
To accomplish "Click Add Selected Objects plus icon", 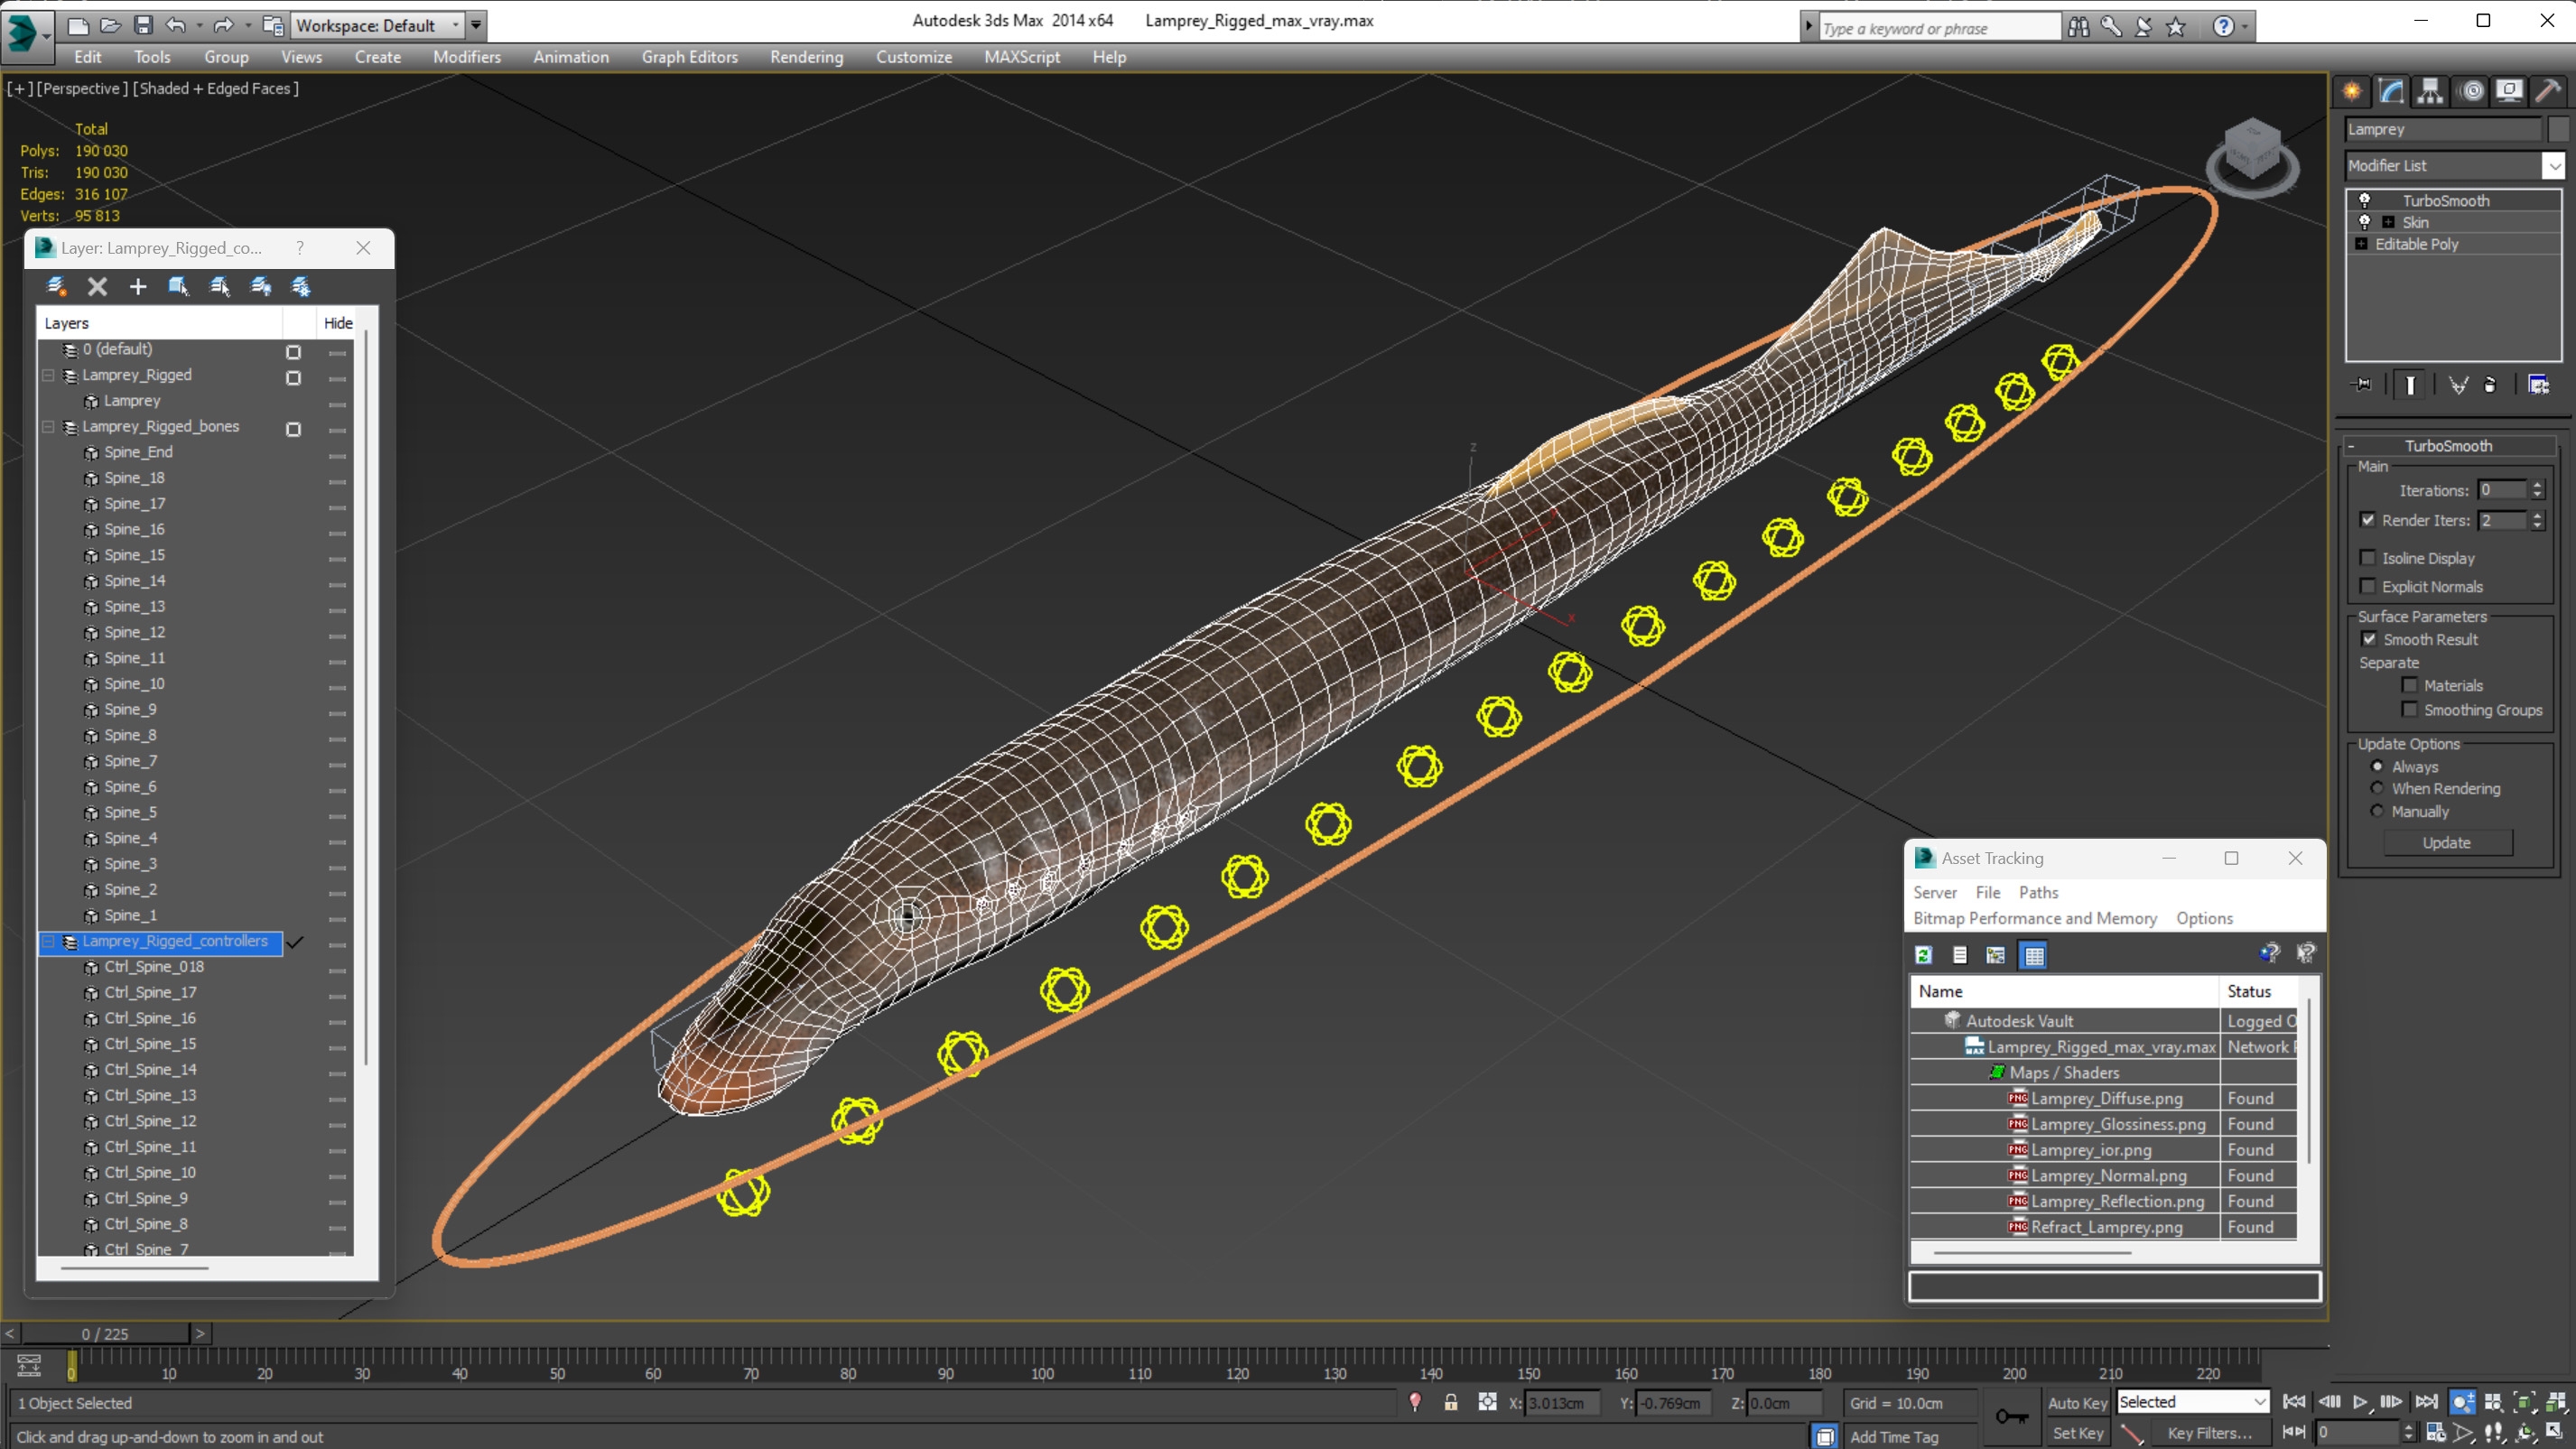I will click(138, 287).
